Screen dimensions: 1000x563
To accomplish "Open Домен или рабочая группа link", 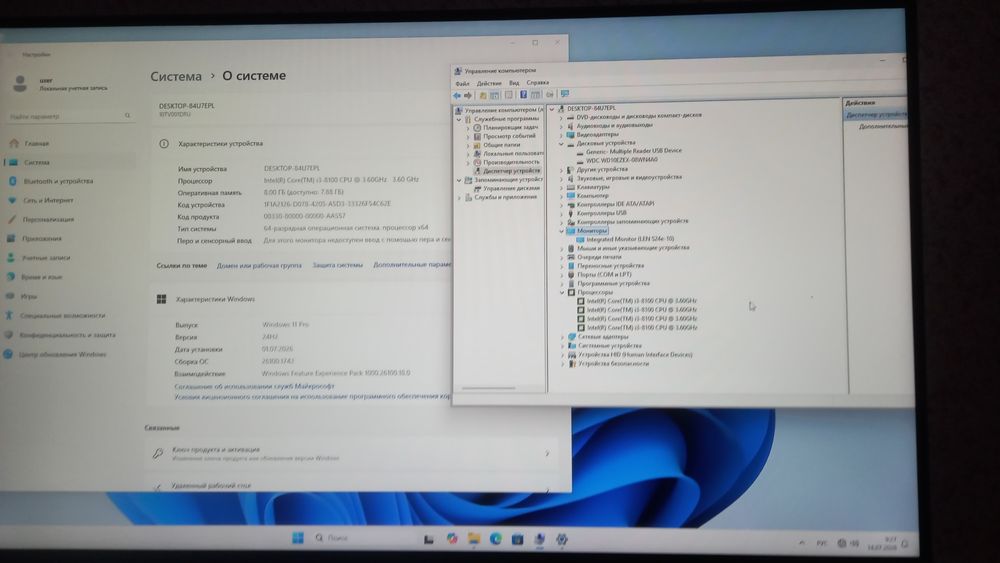I will coord(259,265).
